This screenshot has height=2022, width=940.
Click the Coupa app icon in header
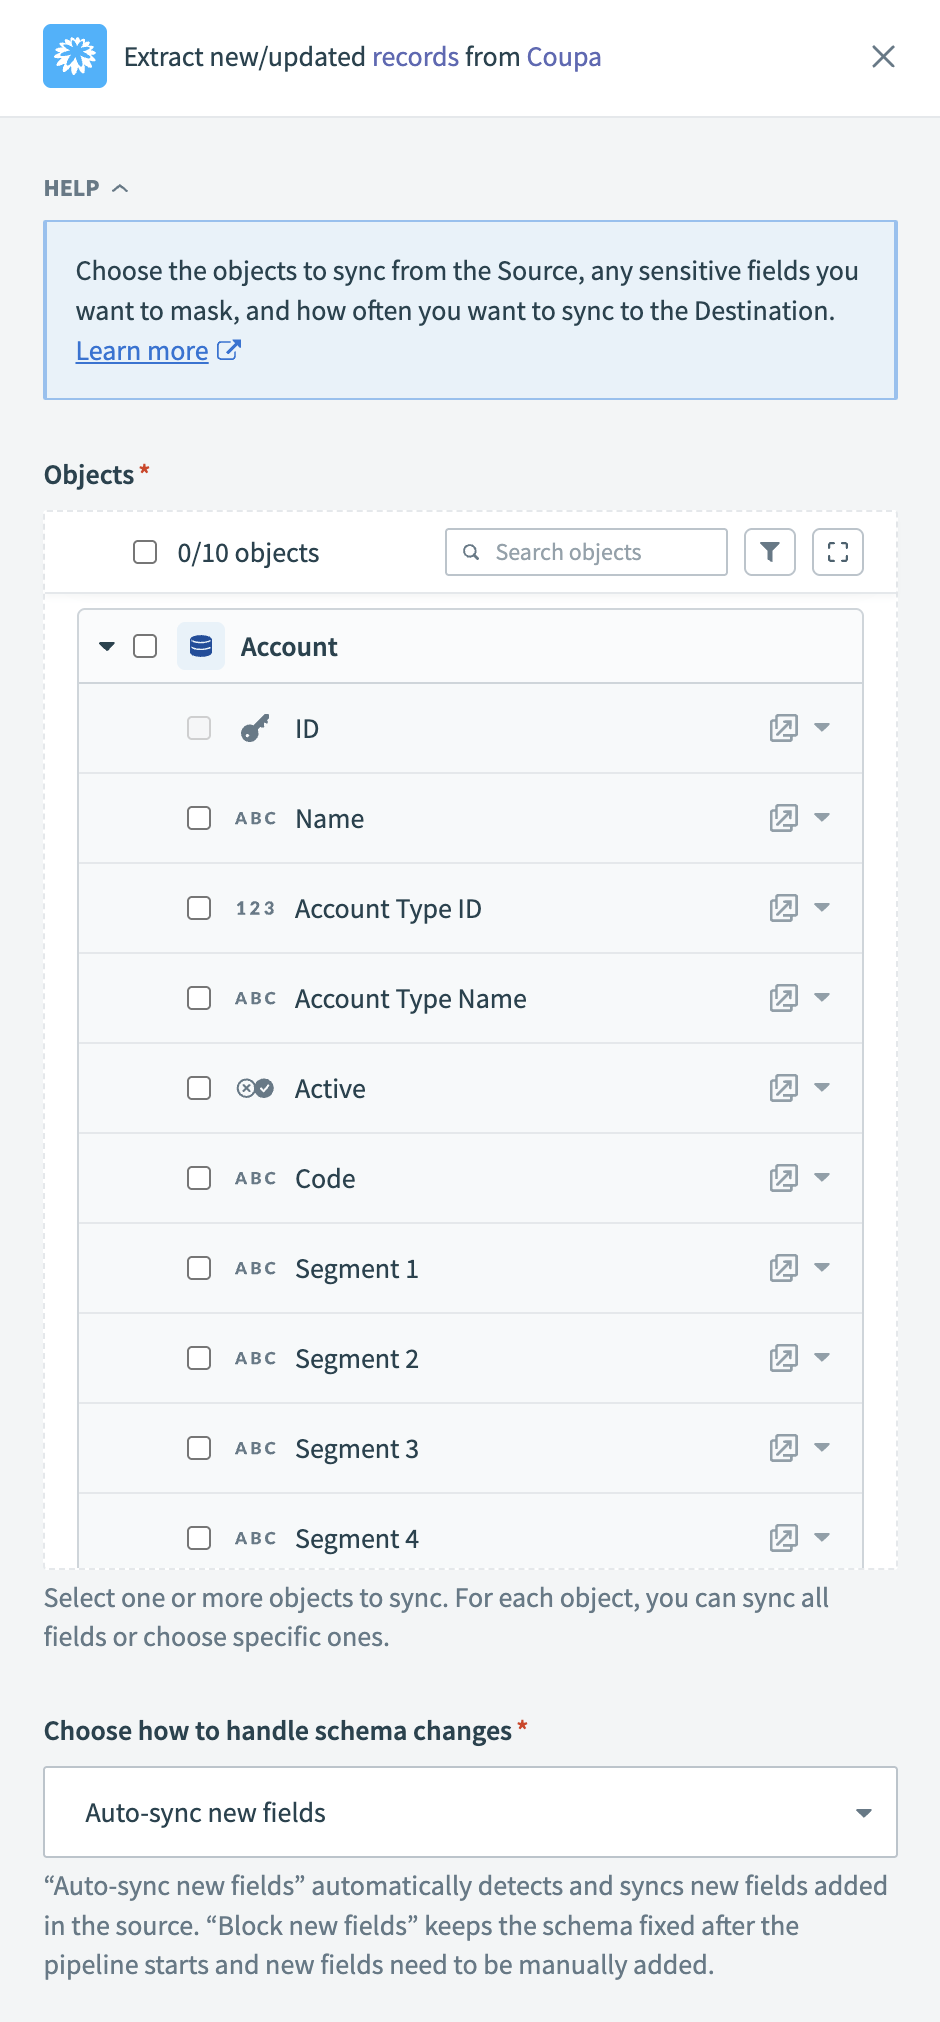pos(75,56)
